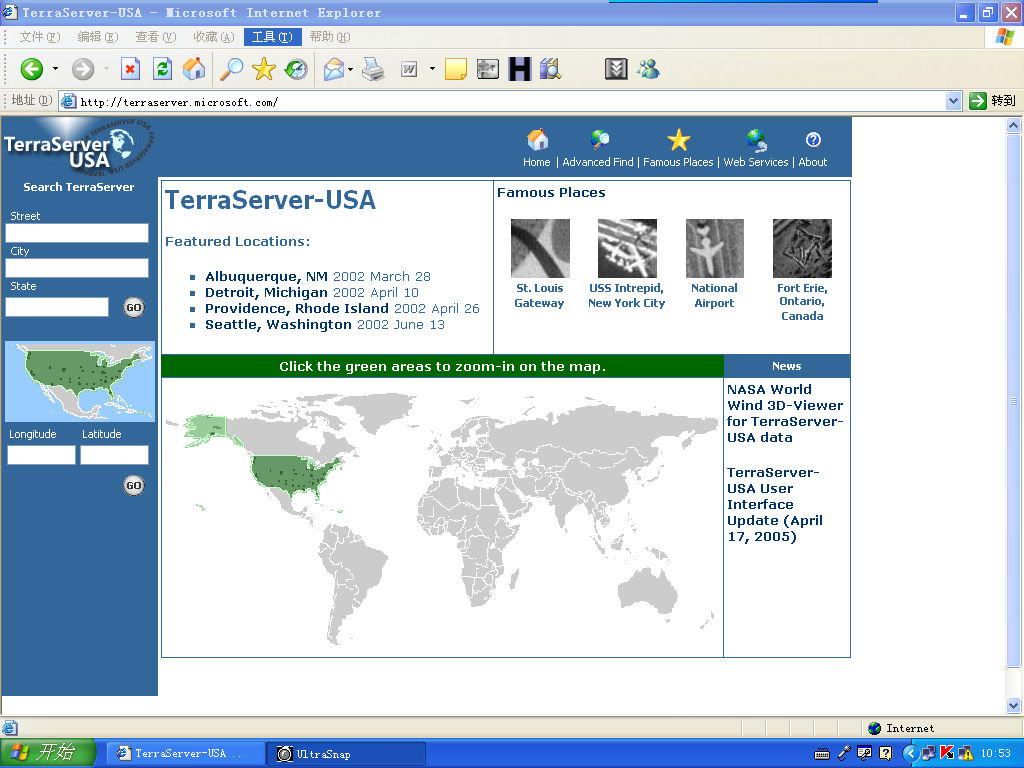Open Advanced Find magnifier icon
The width and height of the screenshot is (1024, 768).
tap(600, 140)
